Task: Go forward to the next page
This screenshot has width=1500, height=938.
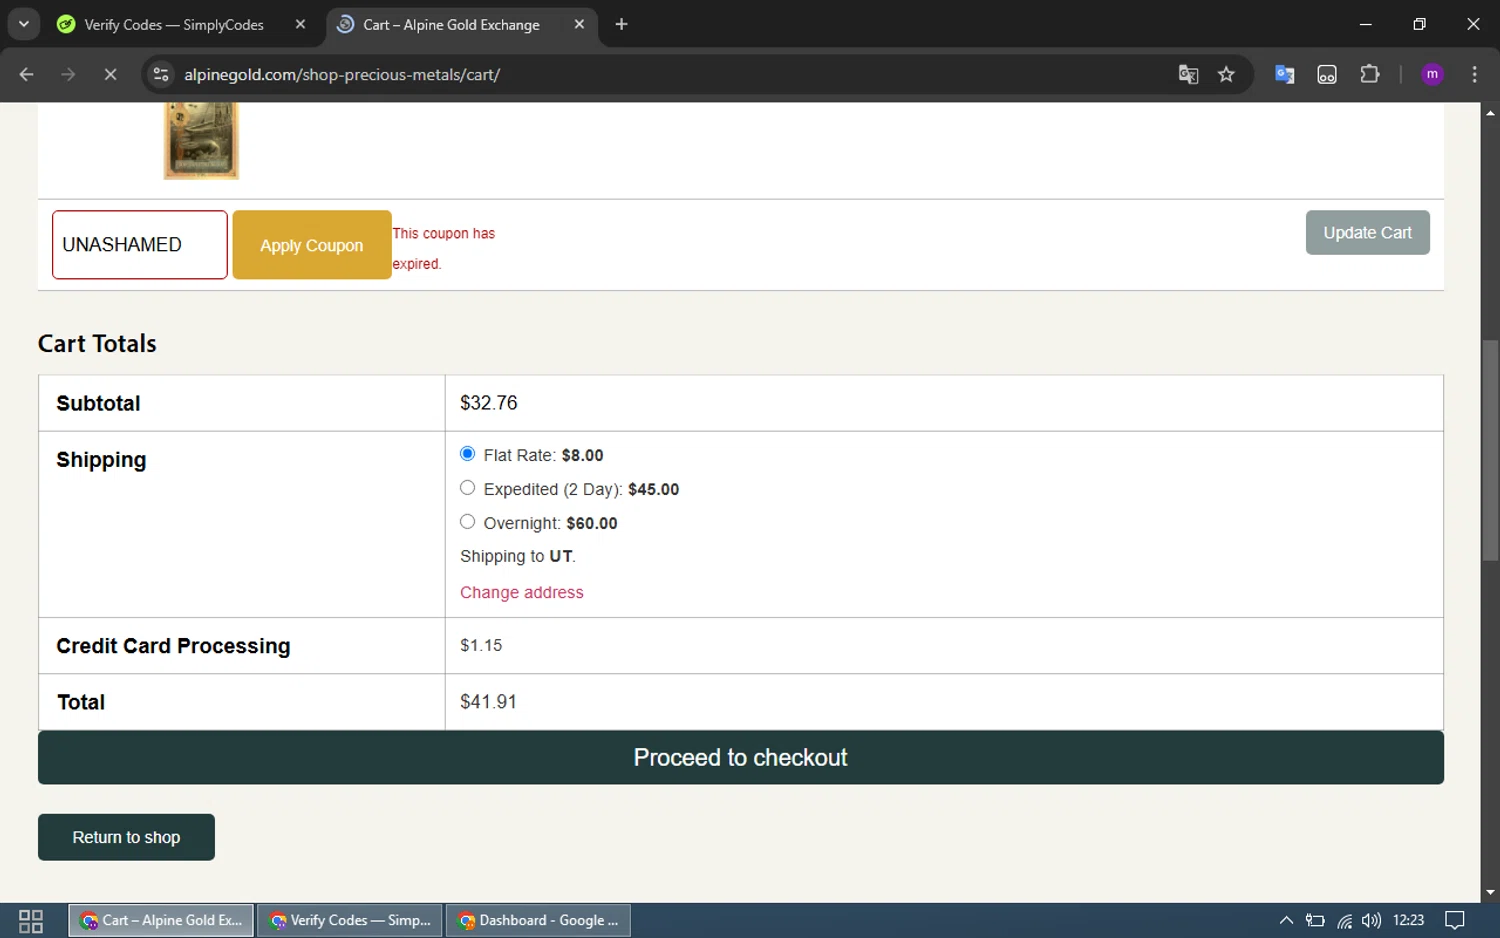Action: click(x=68, y=74)
